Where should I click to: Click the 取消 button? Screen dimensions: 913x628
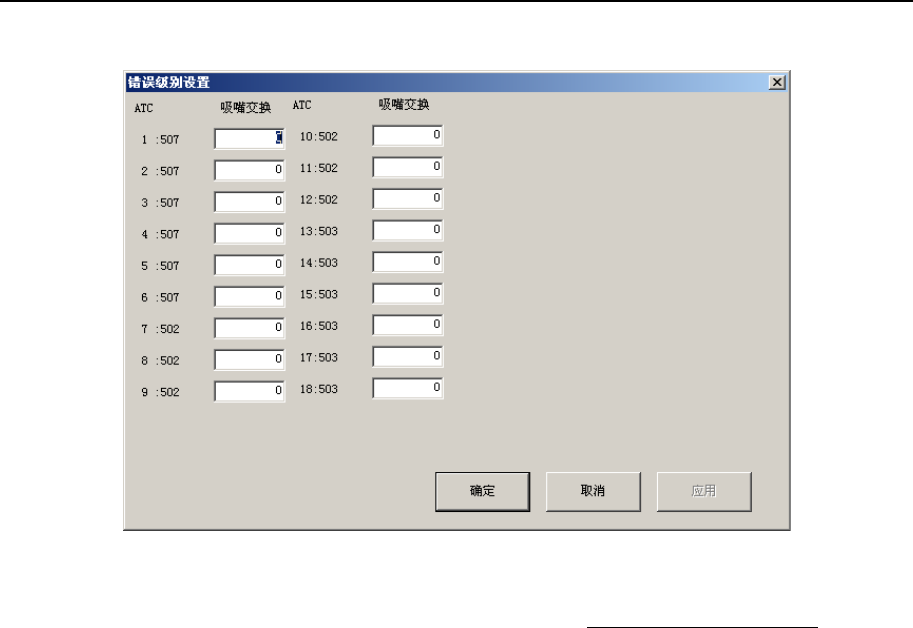click(x=593, y=492)
